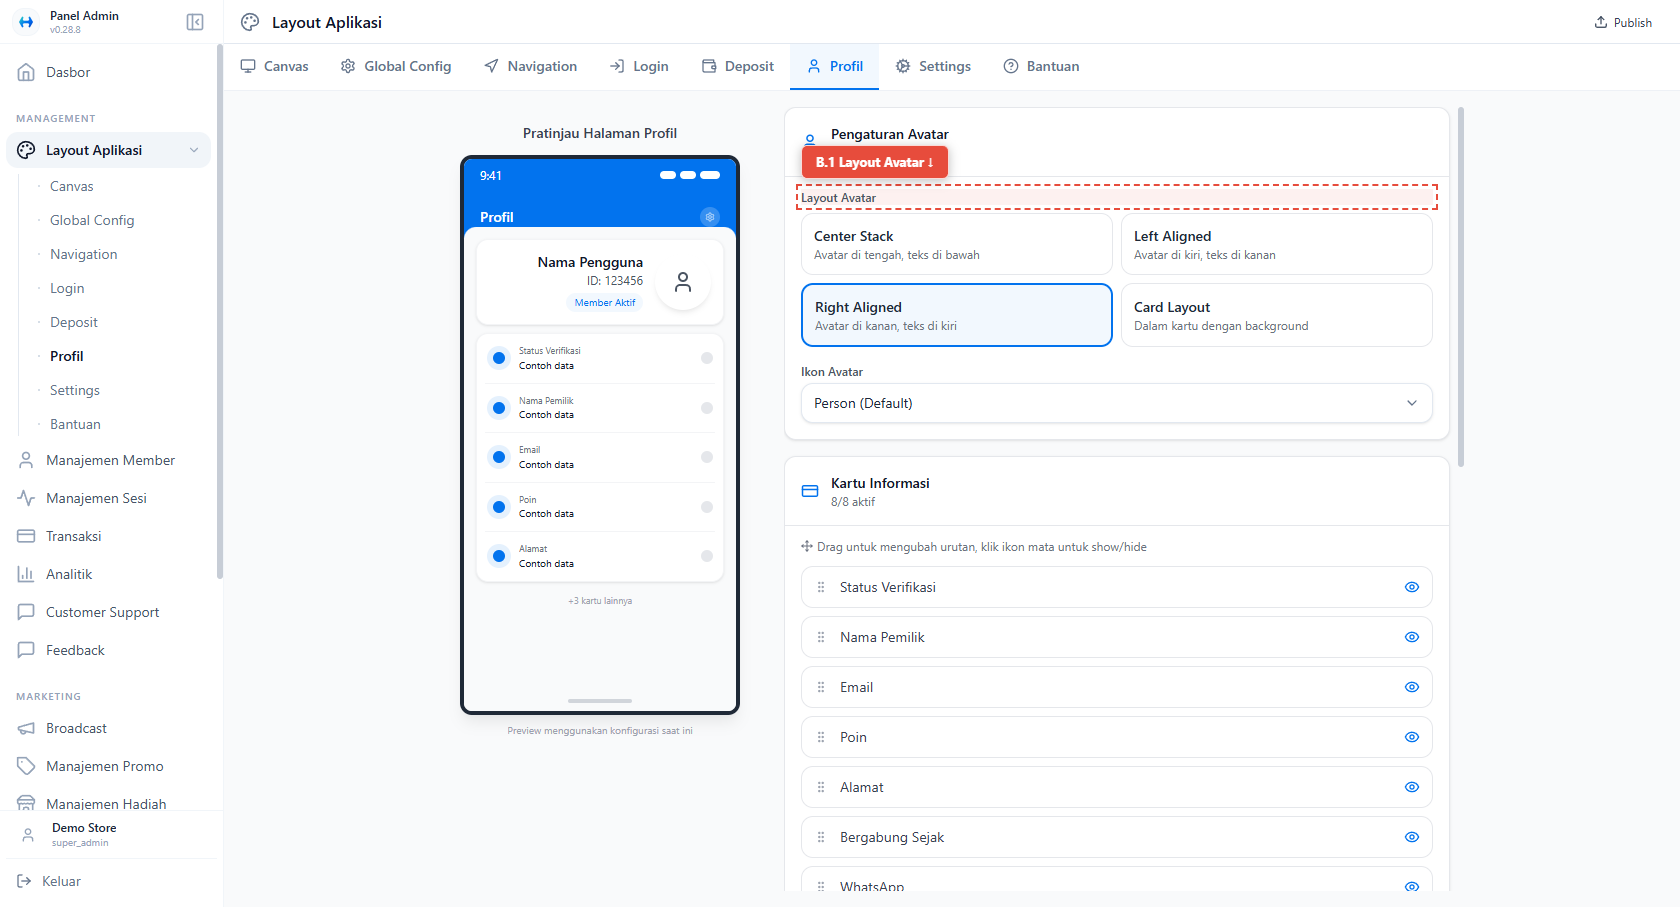Click the drag handle for Email
This screenshot has height=907, width=1680.
821,687
